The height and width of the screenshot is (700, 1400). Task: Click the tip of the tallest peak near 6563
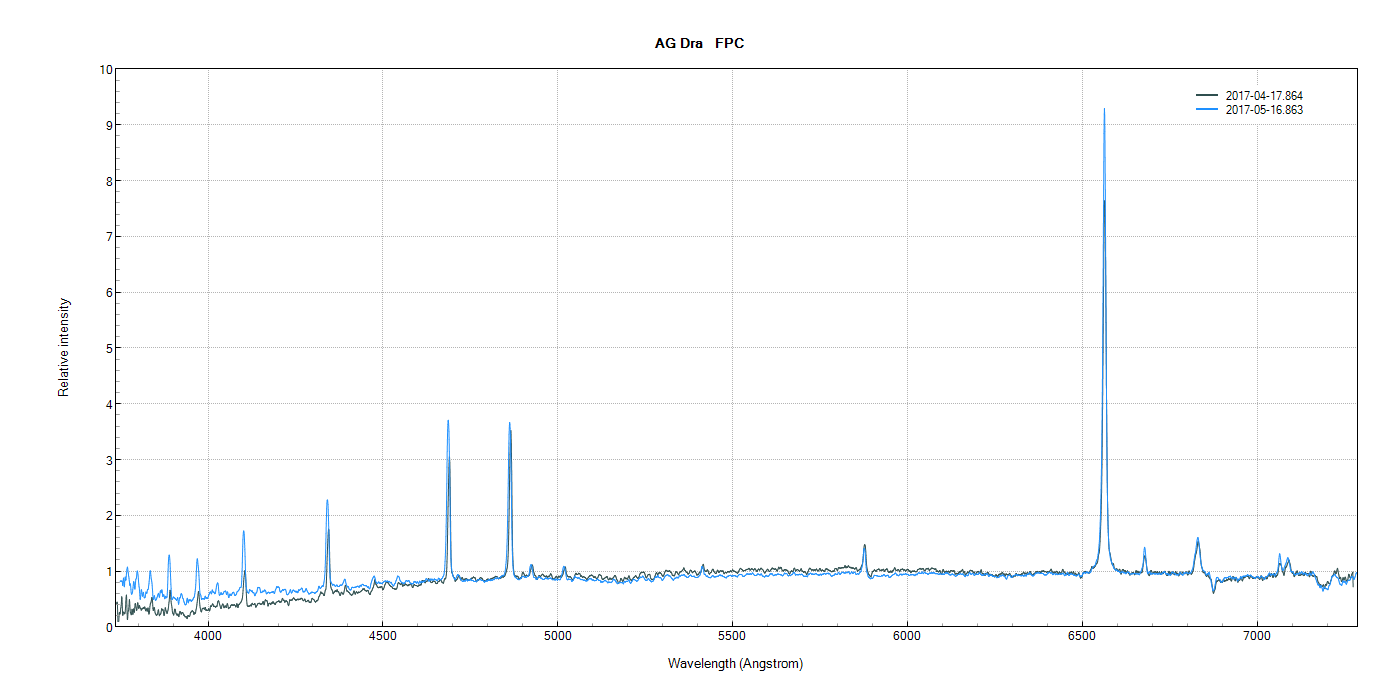click(1104, 110)
